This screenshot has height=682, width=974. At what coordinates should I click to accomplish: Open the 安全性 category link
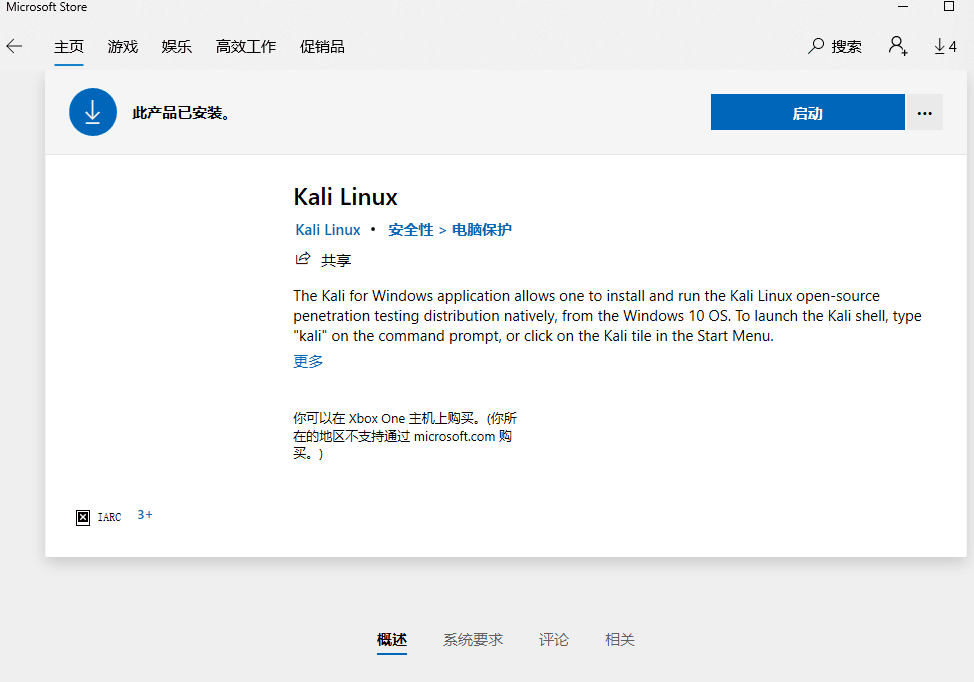pos(411,230)
